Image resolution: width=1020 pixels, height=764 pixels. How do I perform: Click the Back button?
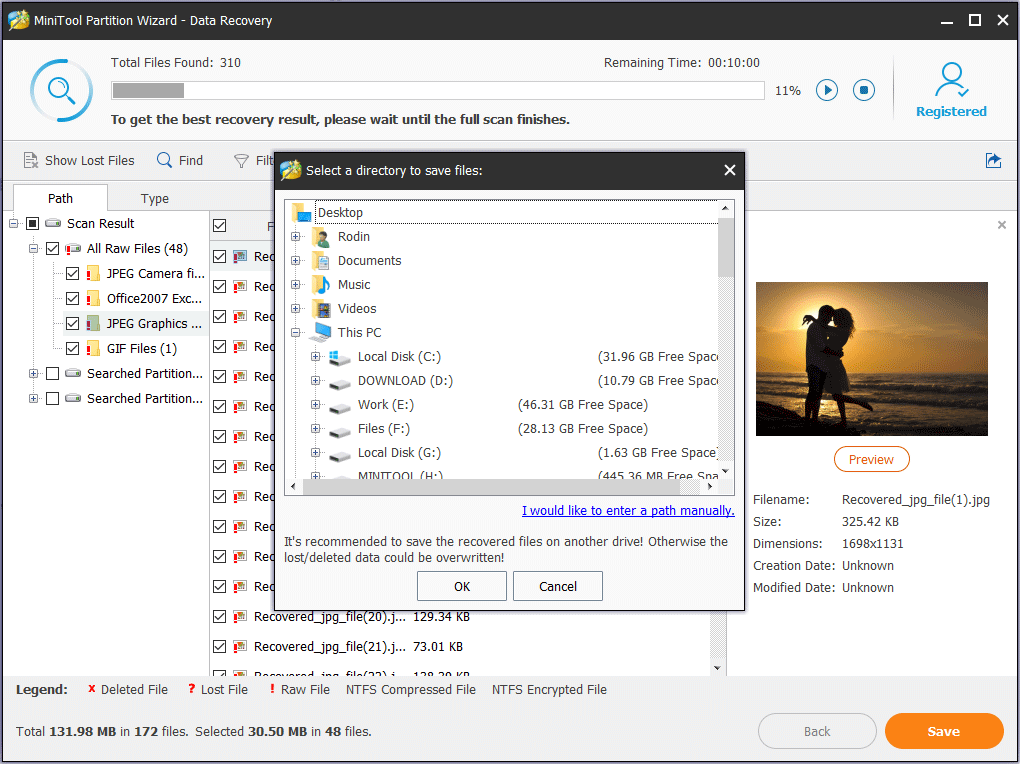click(x=817, y=731)
